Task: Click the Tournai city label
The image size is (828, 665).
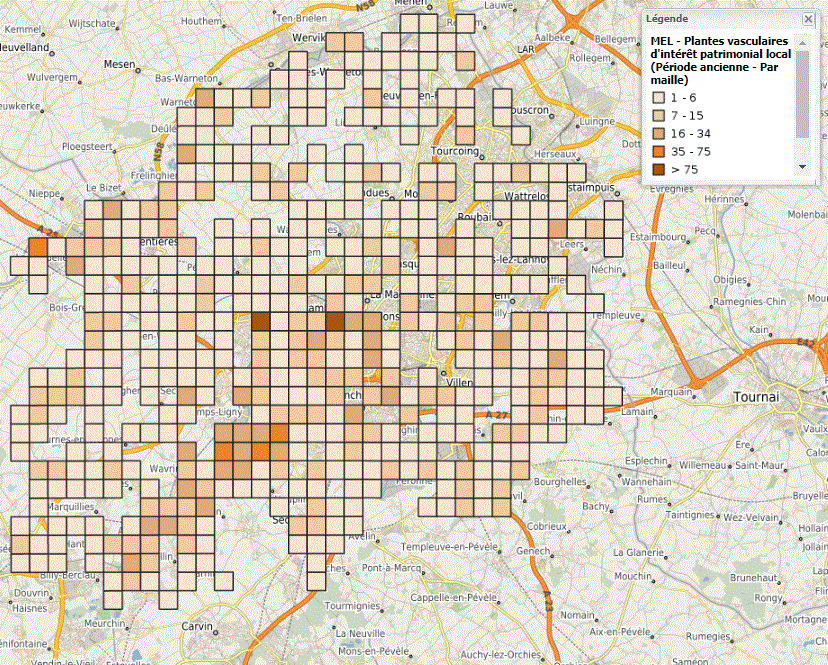Action: coord(755,397)
